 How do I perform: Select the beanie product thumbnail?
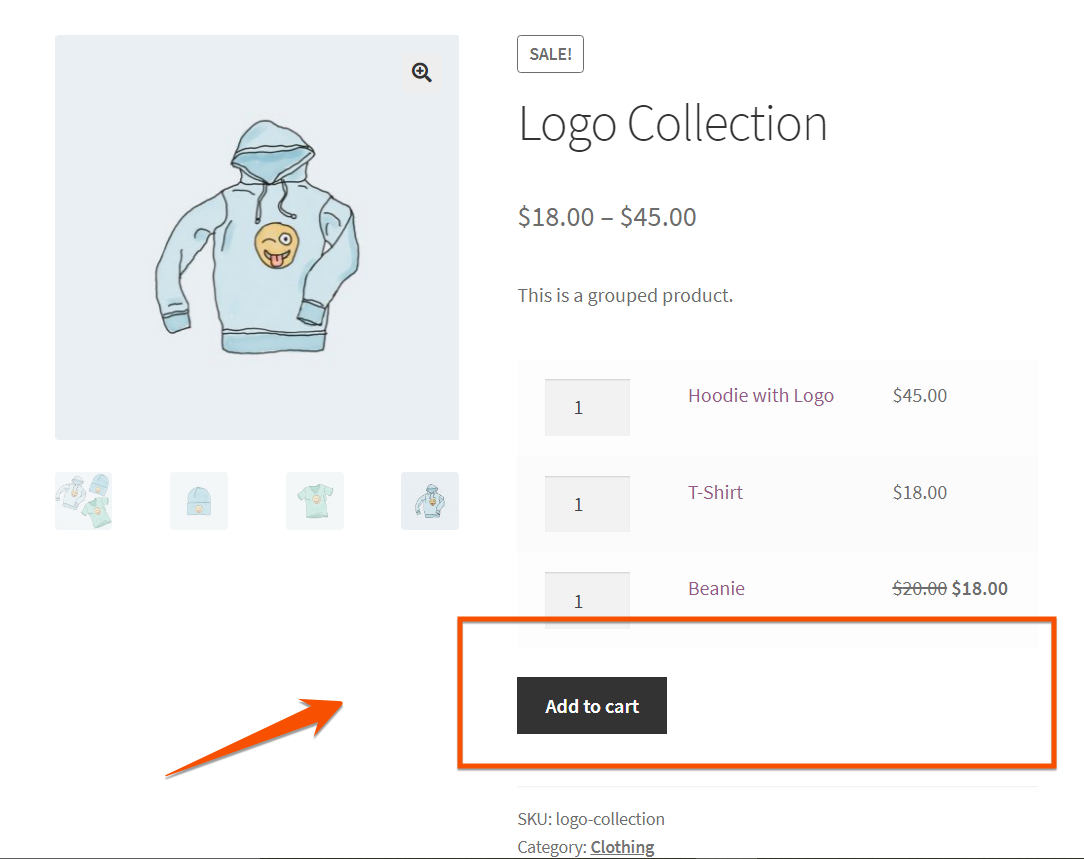click(198, 500)
